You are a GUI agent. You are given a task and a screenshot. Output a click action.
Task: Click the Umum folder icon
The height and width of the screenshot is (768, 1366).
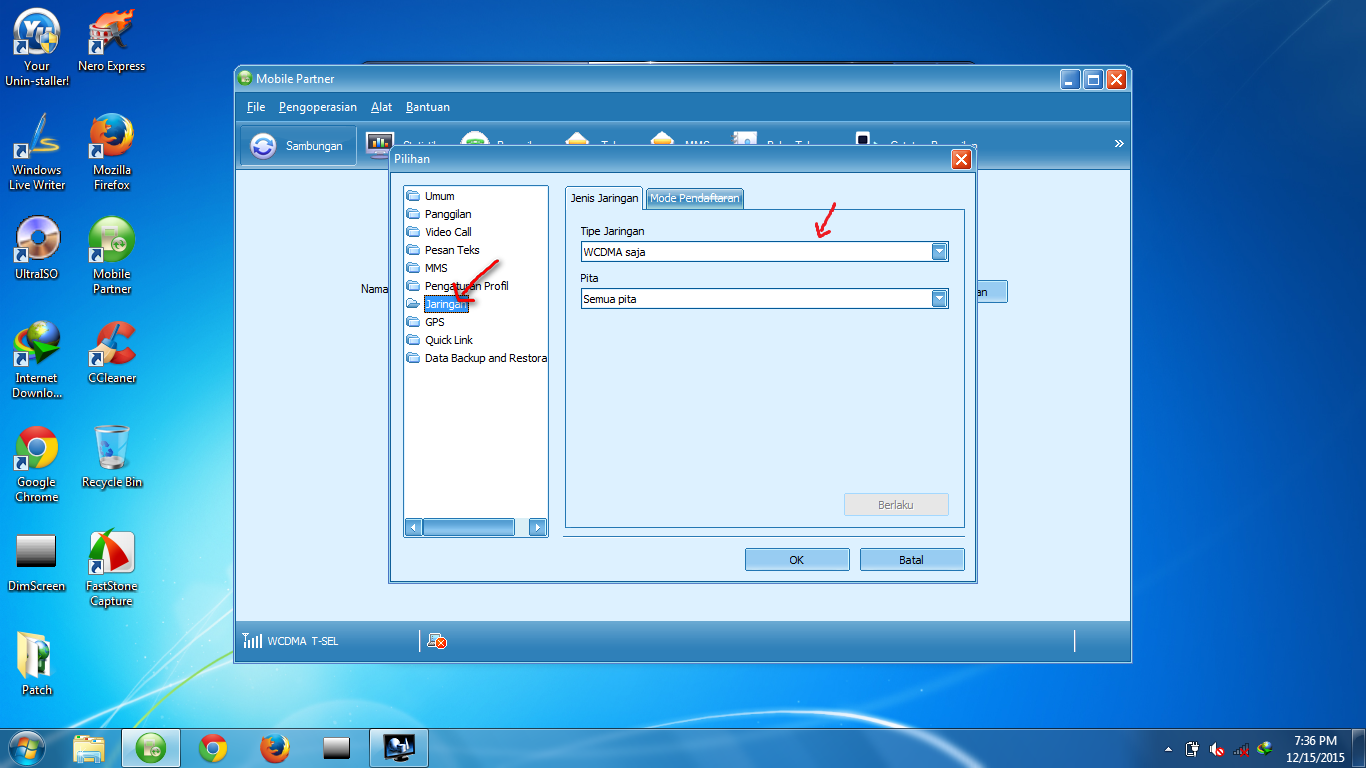[413, 196]
